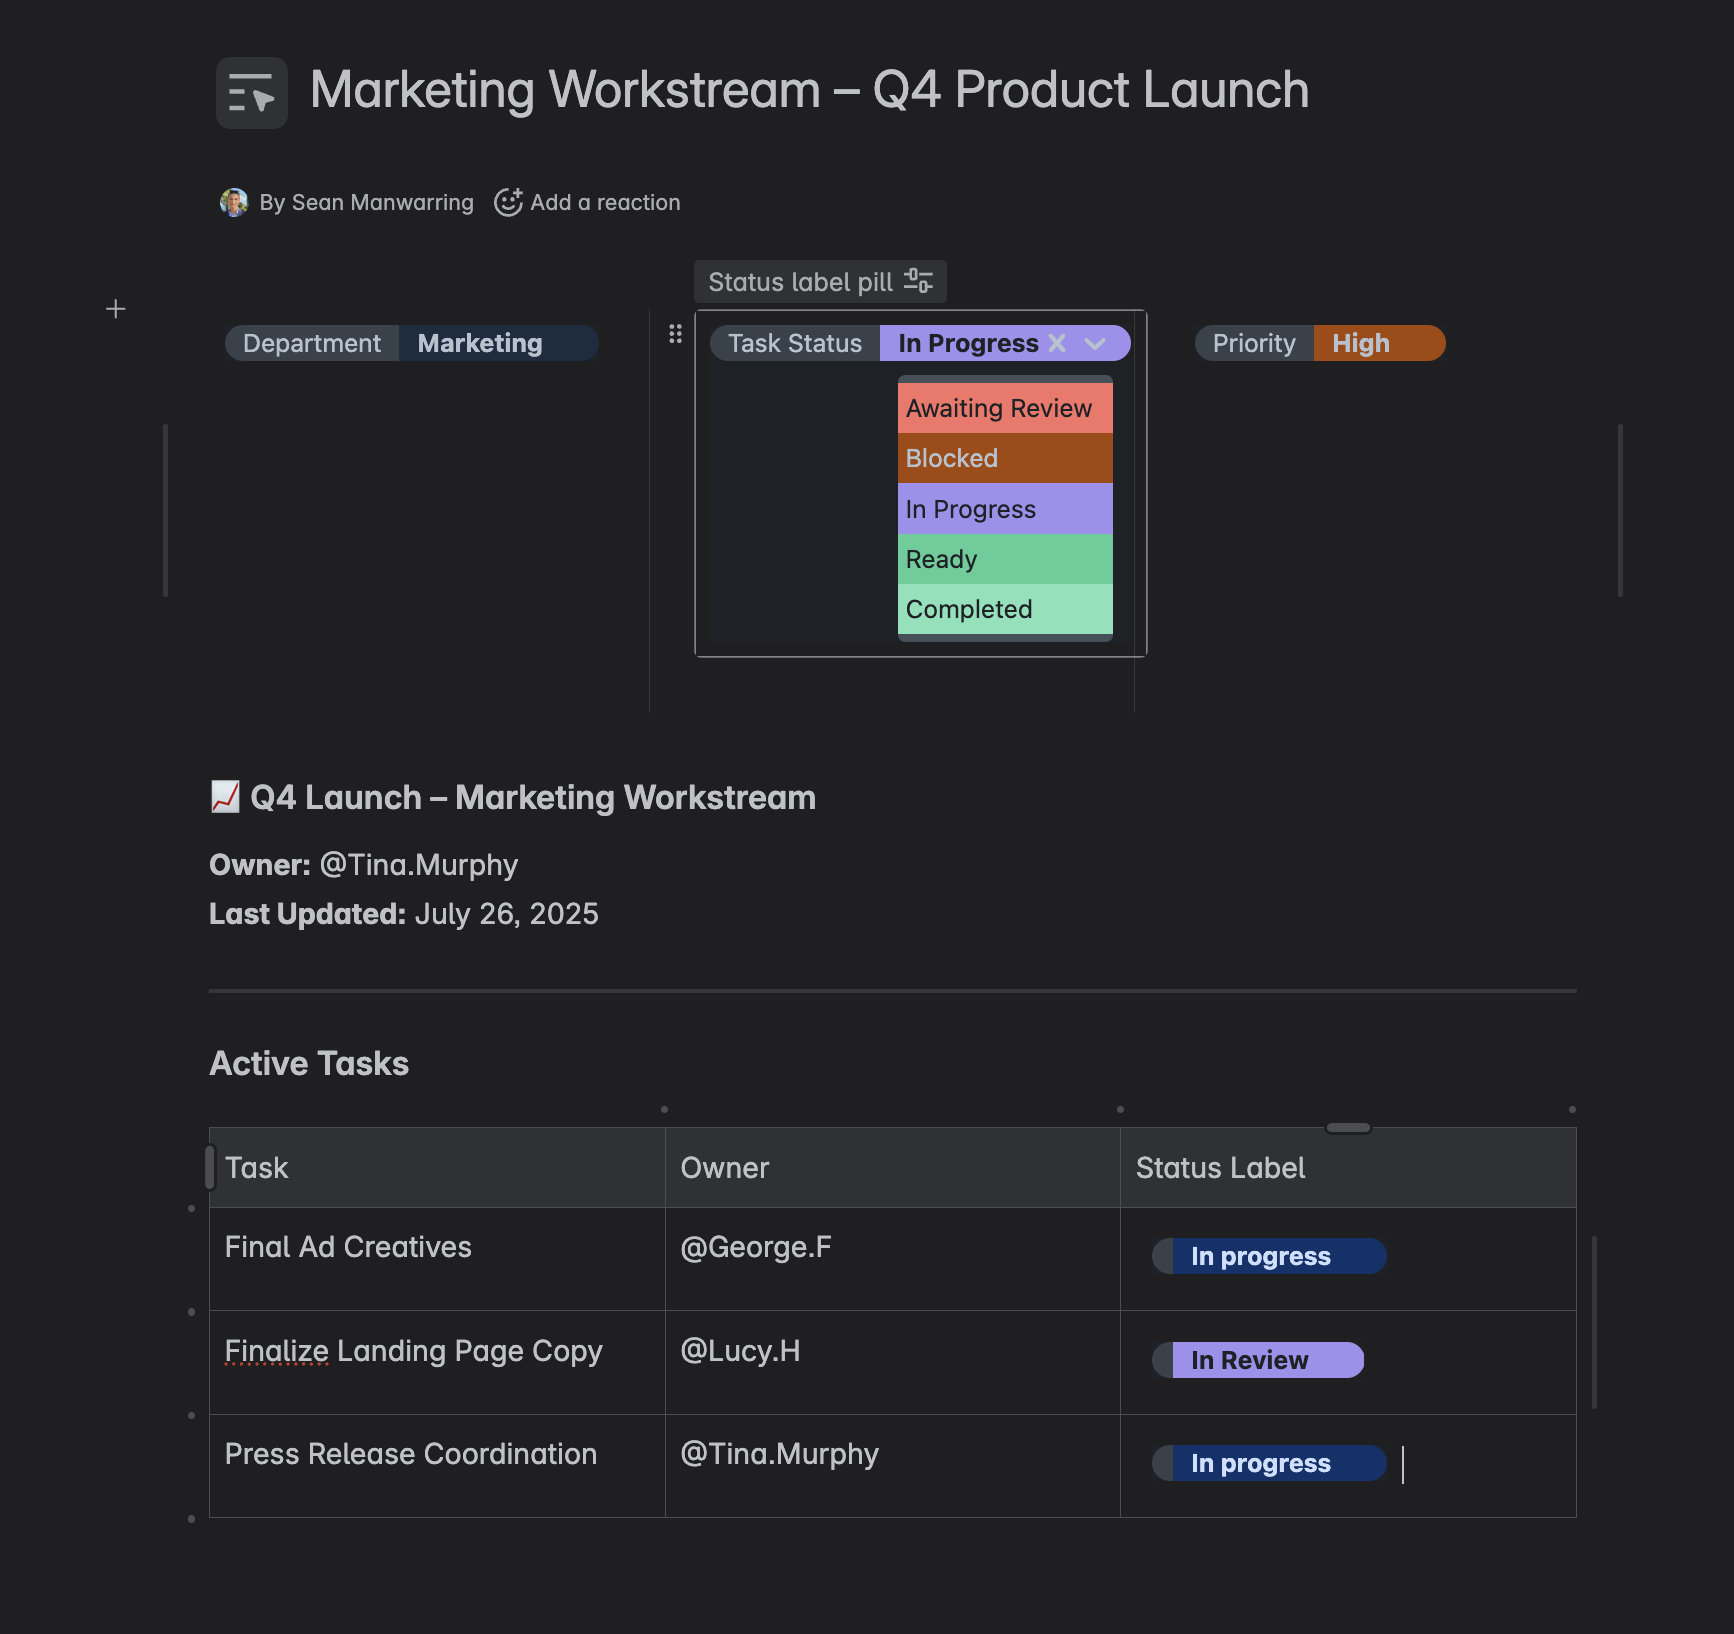Click the Final Ad Creatives row status pill

[x=1268, y=1256]
